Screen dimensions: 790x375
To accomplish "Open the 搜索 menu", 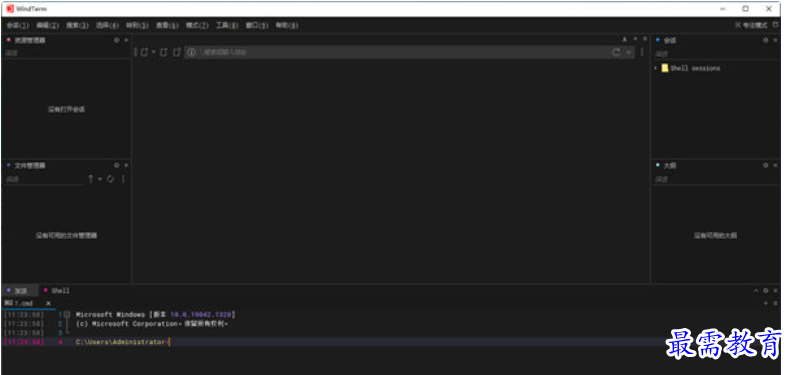I will [x=78, y=25].
